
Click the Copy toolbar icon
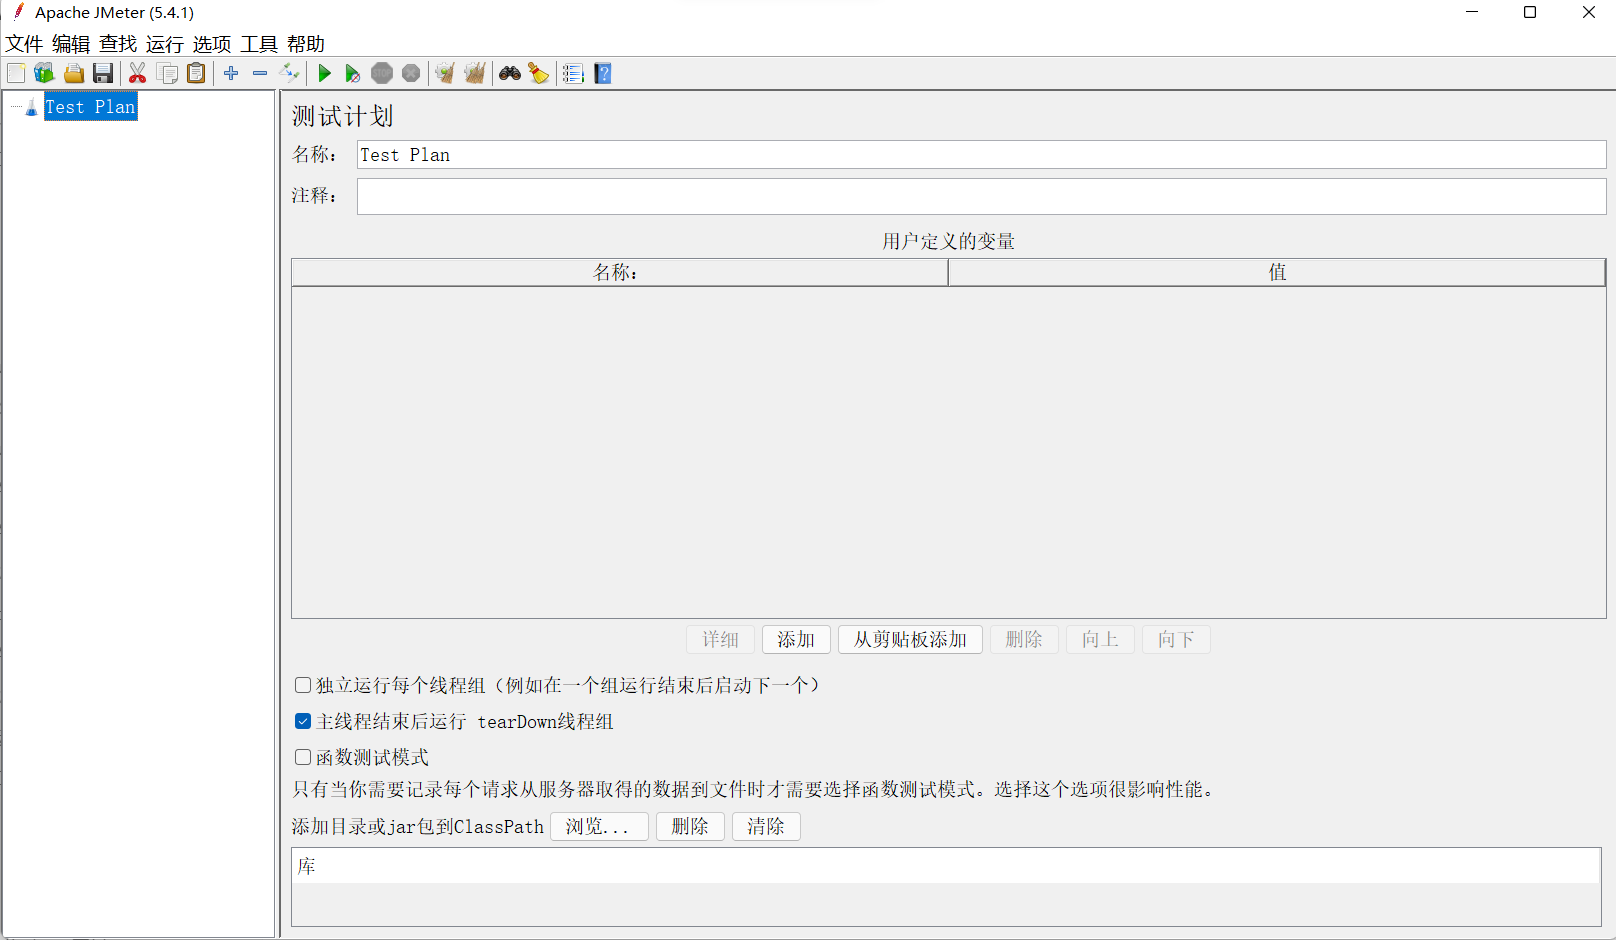click(x=167, y=73)
